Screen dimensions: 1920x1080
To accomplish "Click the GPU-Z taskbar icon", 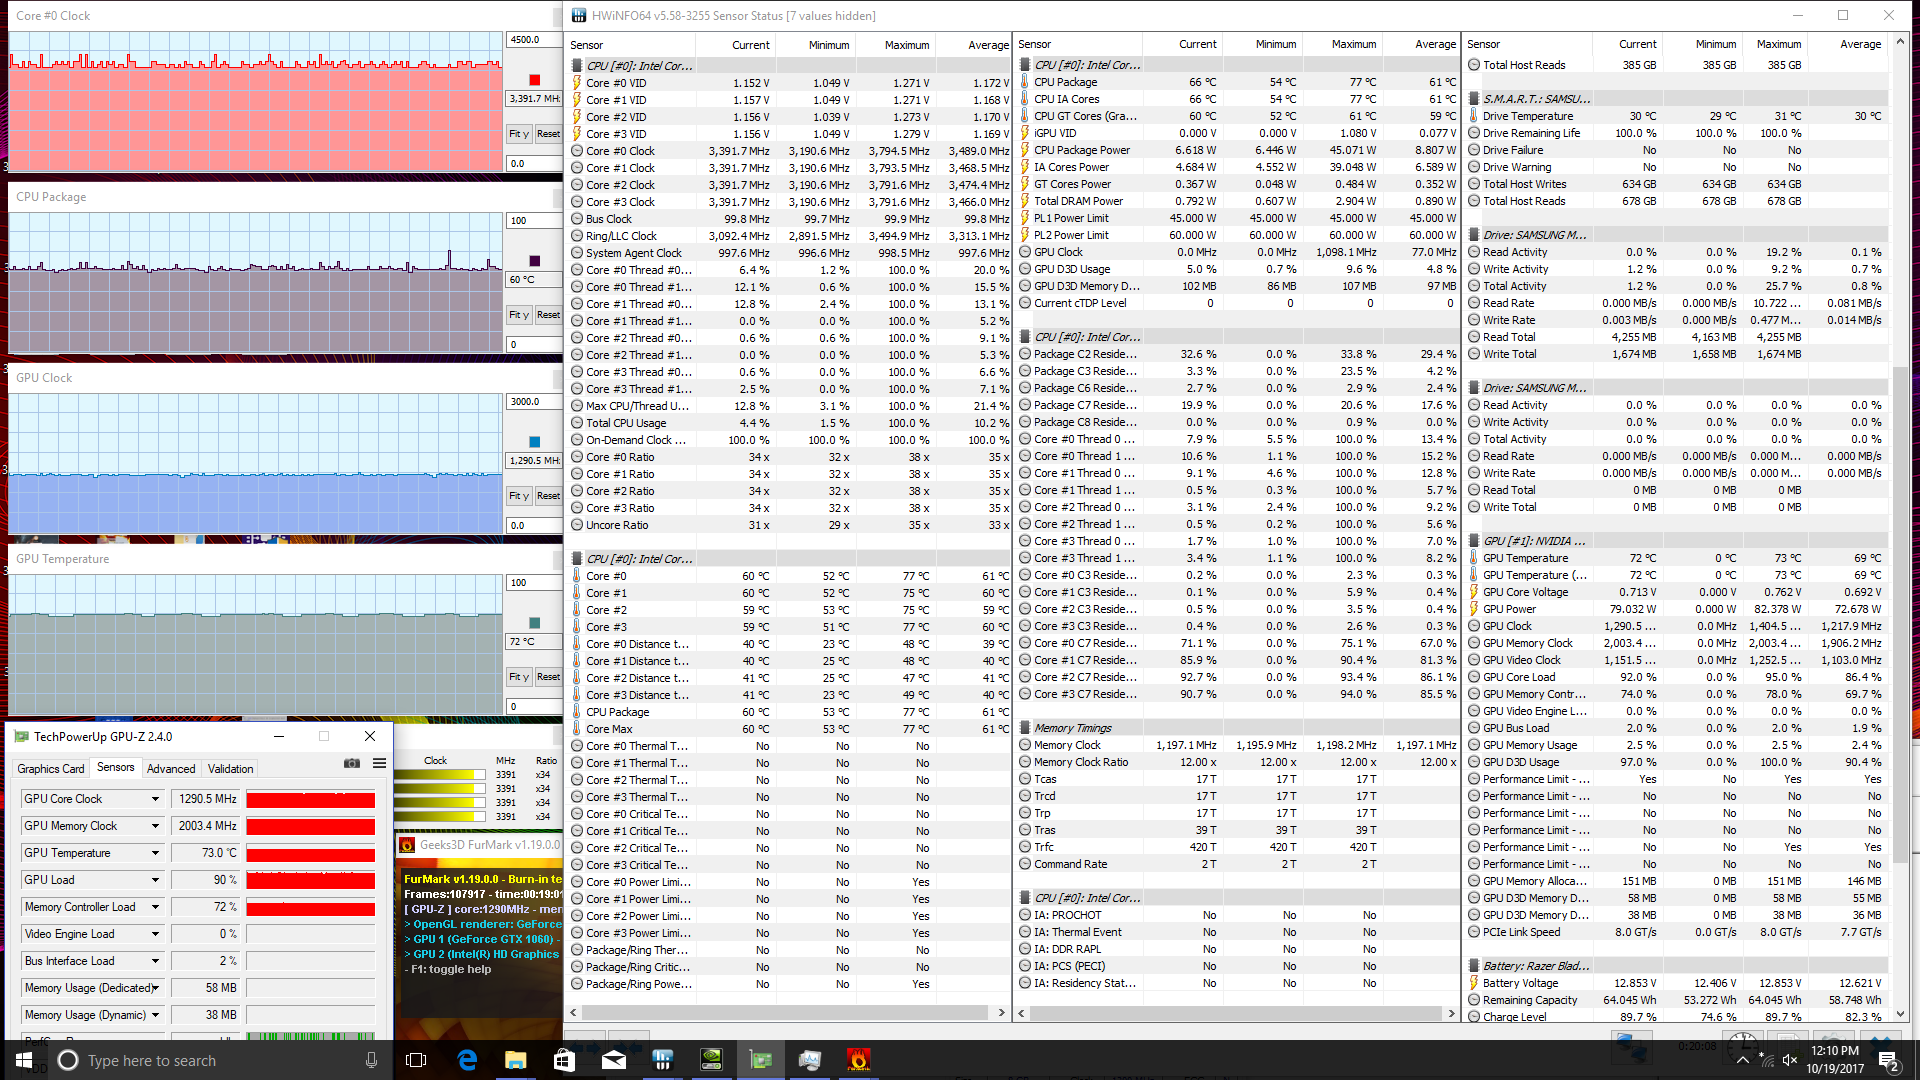I will 760,1059.
